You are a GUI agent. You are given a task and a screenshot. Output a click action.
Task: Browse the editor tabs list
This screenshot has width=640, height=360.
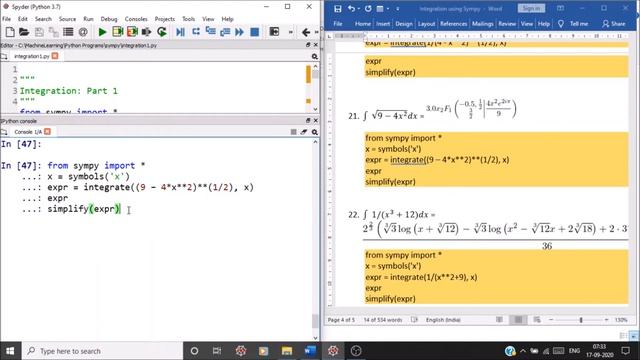tap(4, 56)
